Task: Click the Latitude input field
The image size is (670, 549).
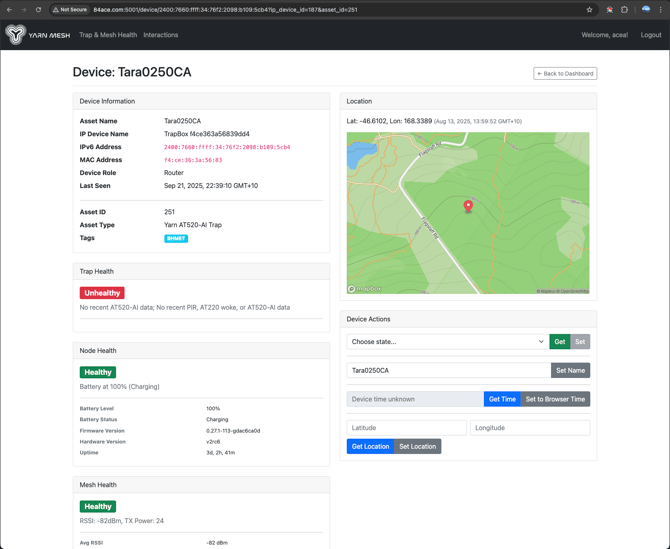Action: pos(406,428)
